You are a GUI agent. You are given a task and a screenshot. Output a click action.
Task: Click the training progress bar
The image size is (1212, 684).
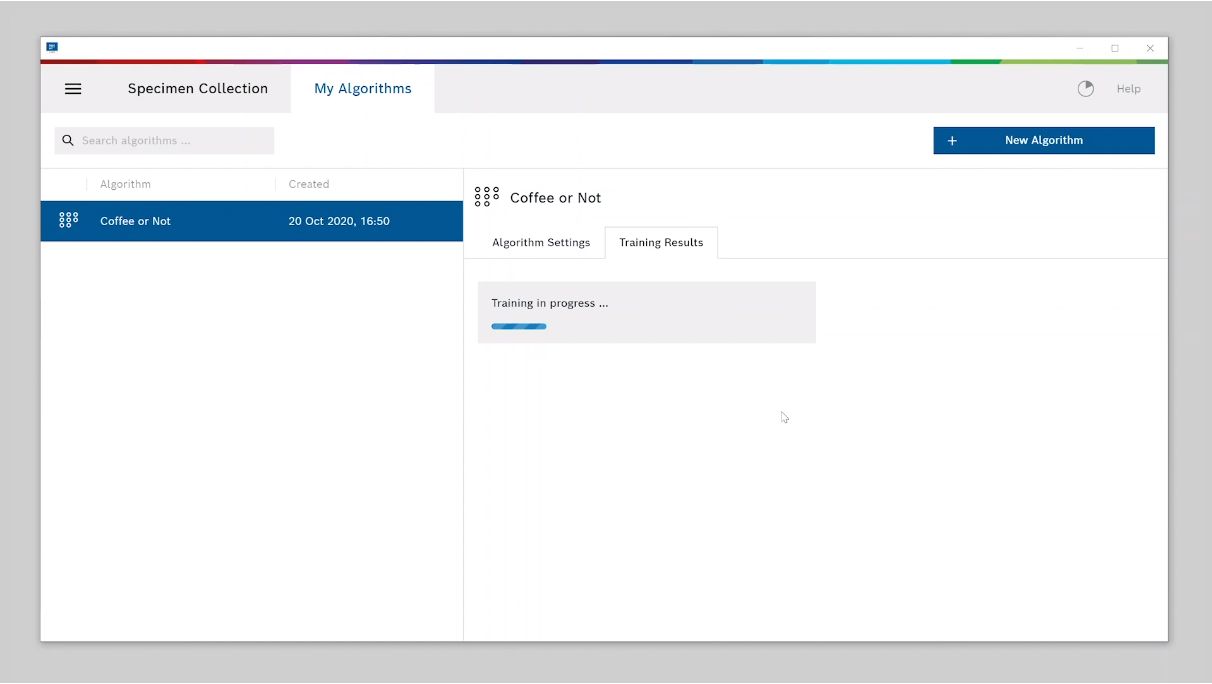[x=519, y=326]
